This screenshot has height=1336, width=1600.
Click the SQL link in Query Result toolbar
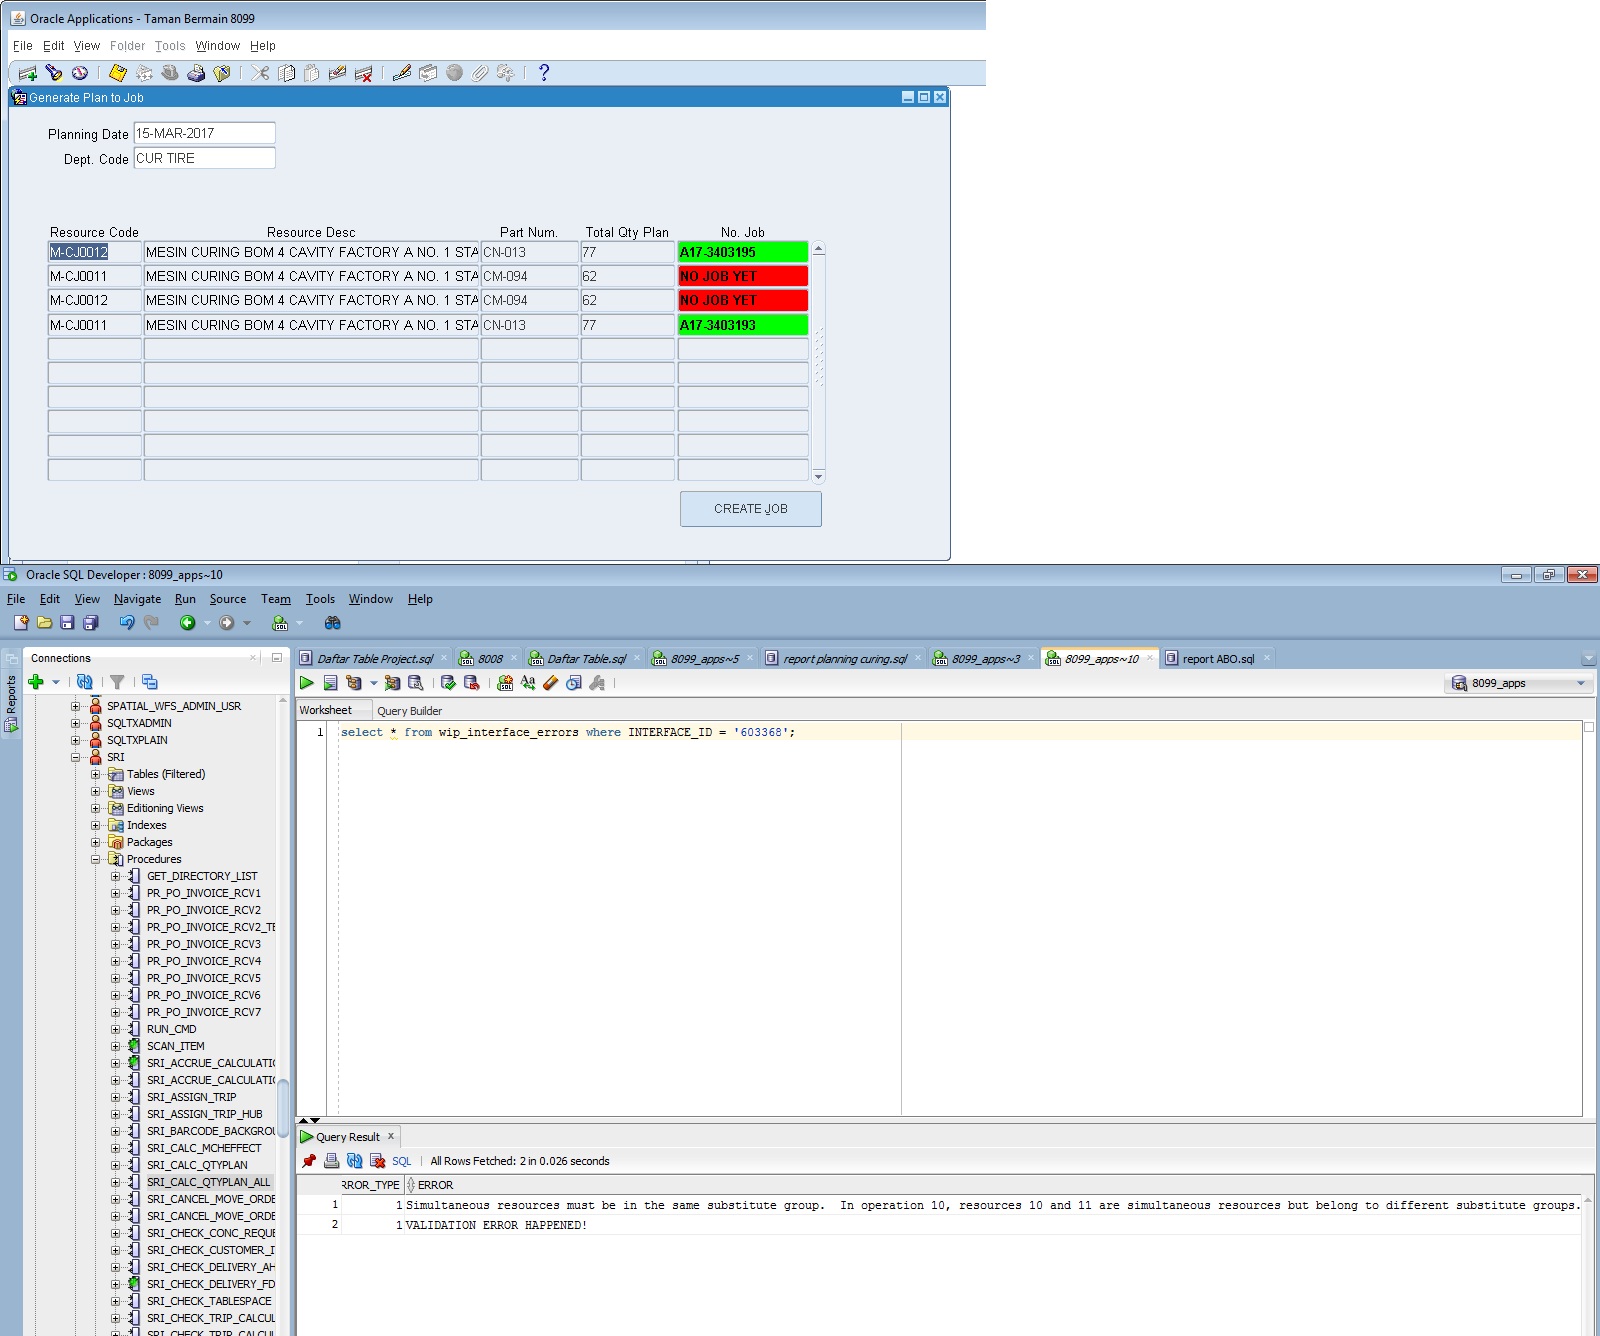[401, 1161]
